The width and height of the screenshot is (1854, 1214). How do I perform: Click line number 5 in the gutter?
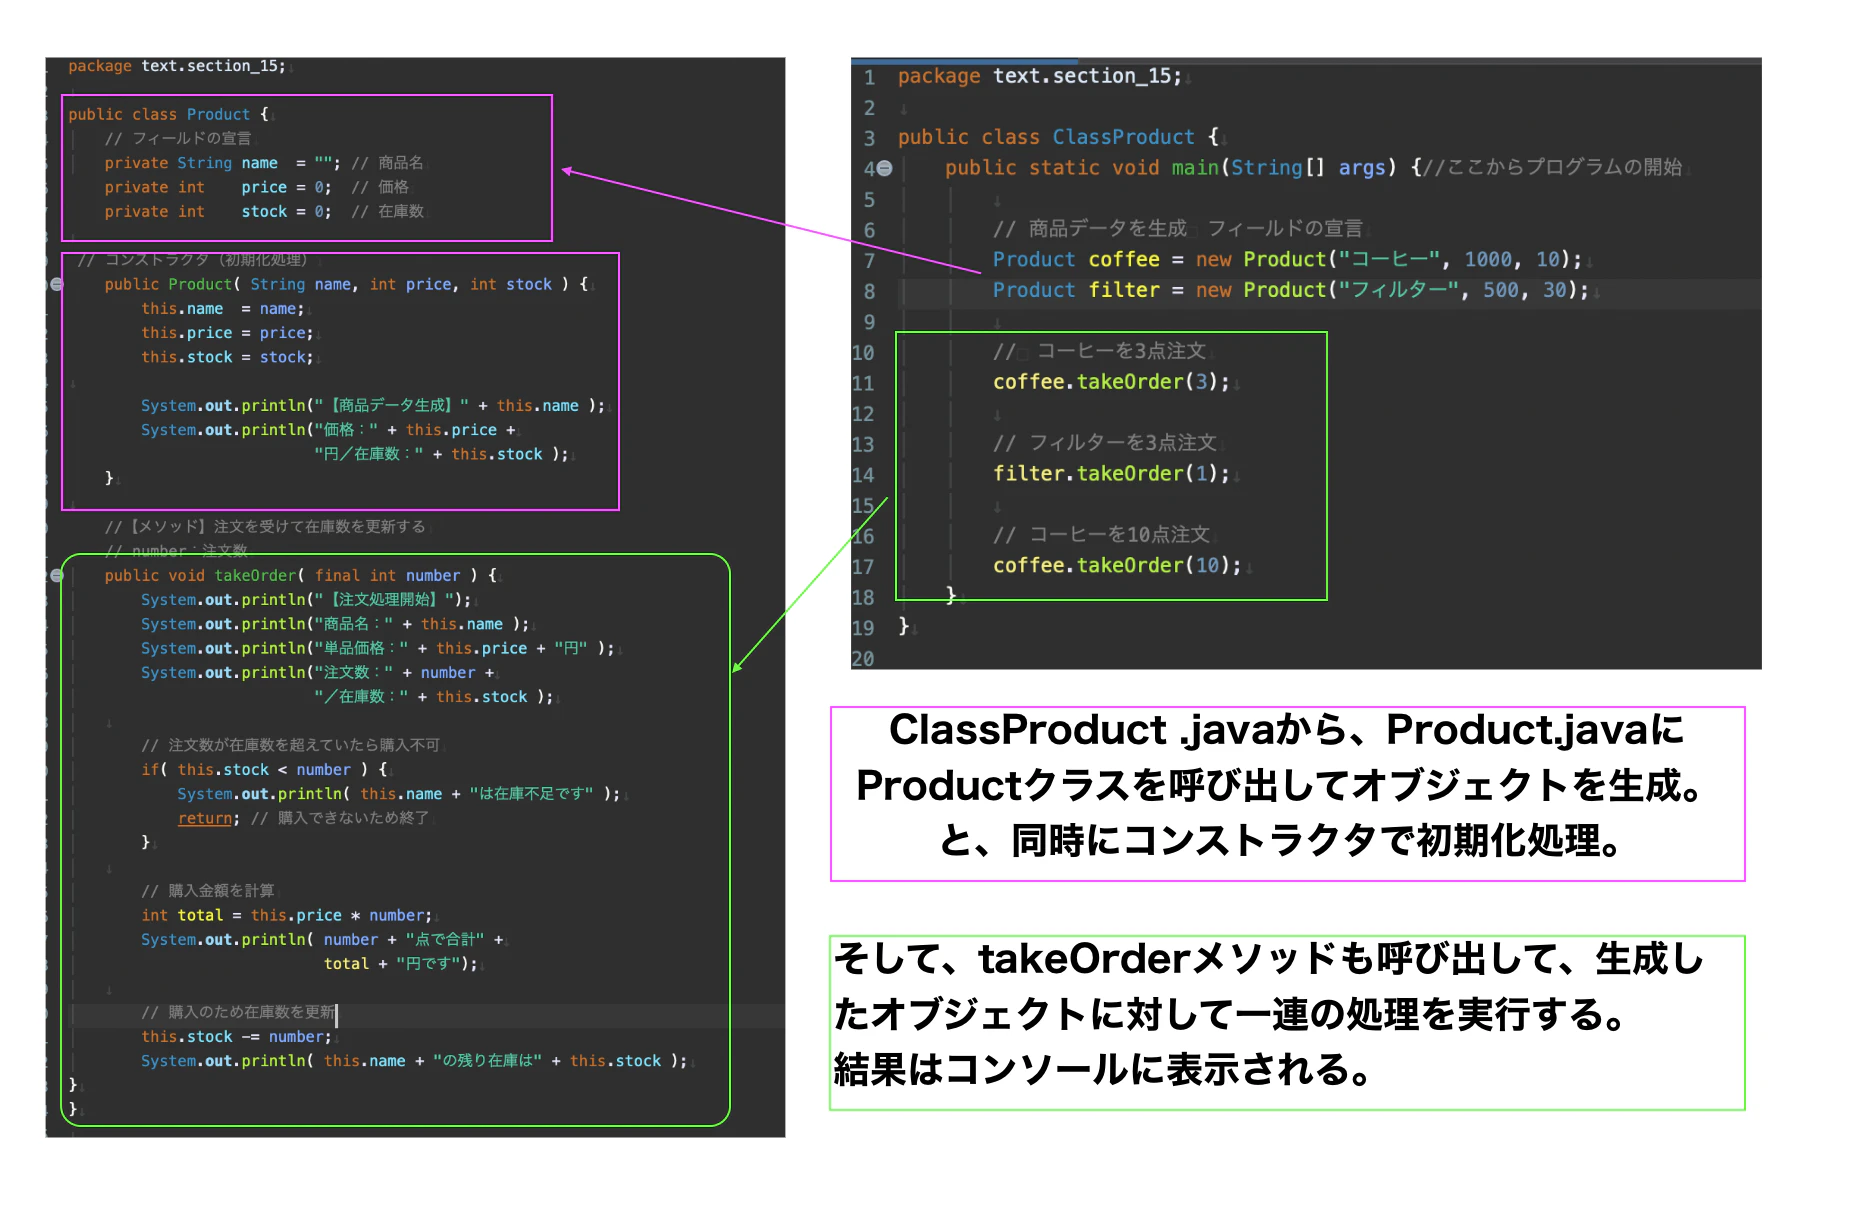(x=869, y=200)
